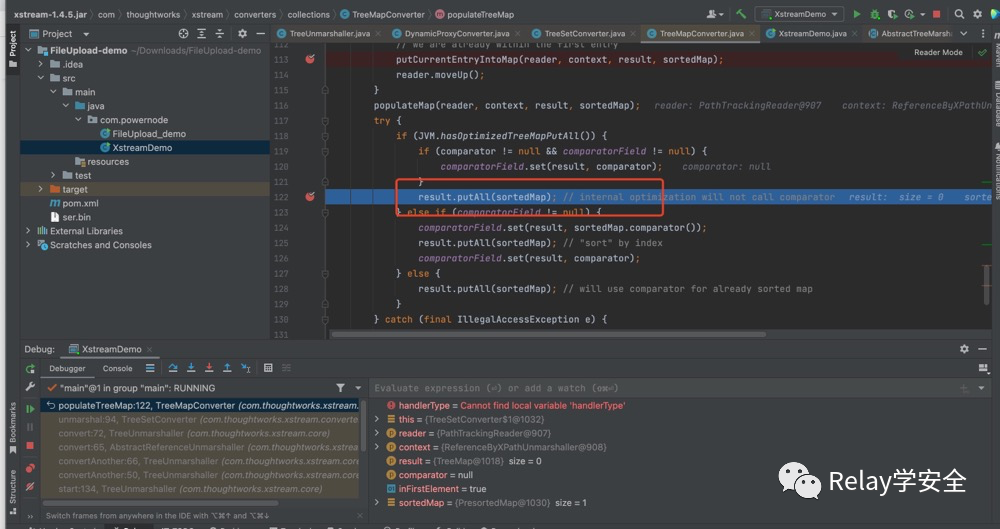1000x529 pixels.
Task: Click Force Step Into red arrow
Action: (209, 368)
